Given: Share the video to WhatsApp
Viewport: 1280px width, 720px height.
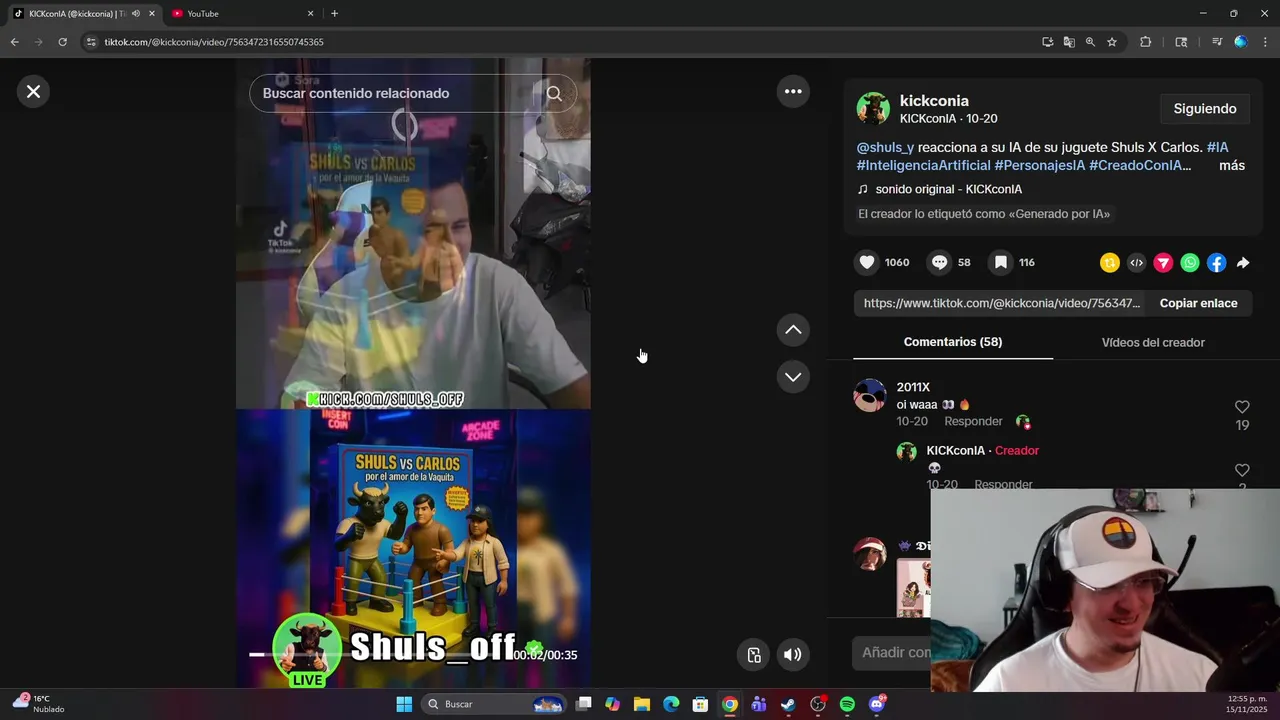Looking at the screenshot, I should 1190,263.
